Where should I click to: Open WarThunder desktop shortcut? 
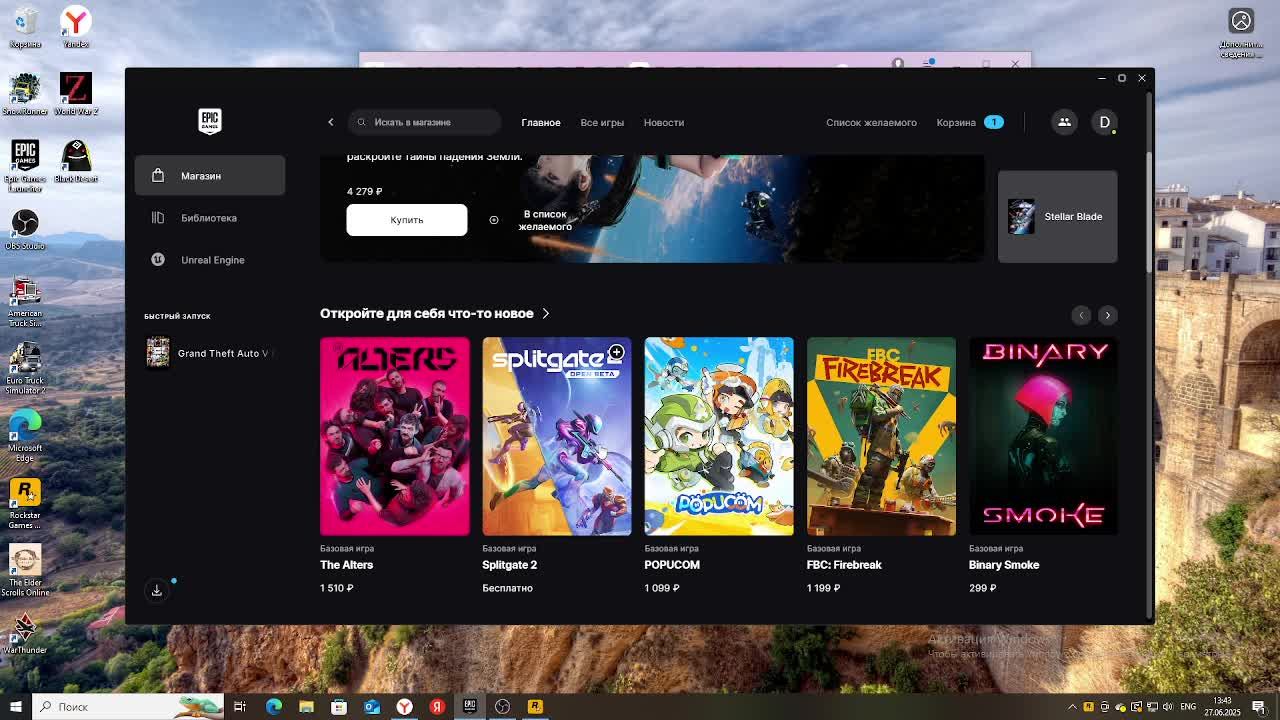click(x=25, y=633)
